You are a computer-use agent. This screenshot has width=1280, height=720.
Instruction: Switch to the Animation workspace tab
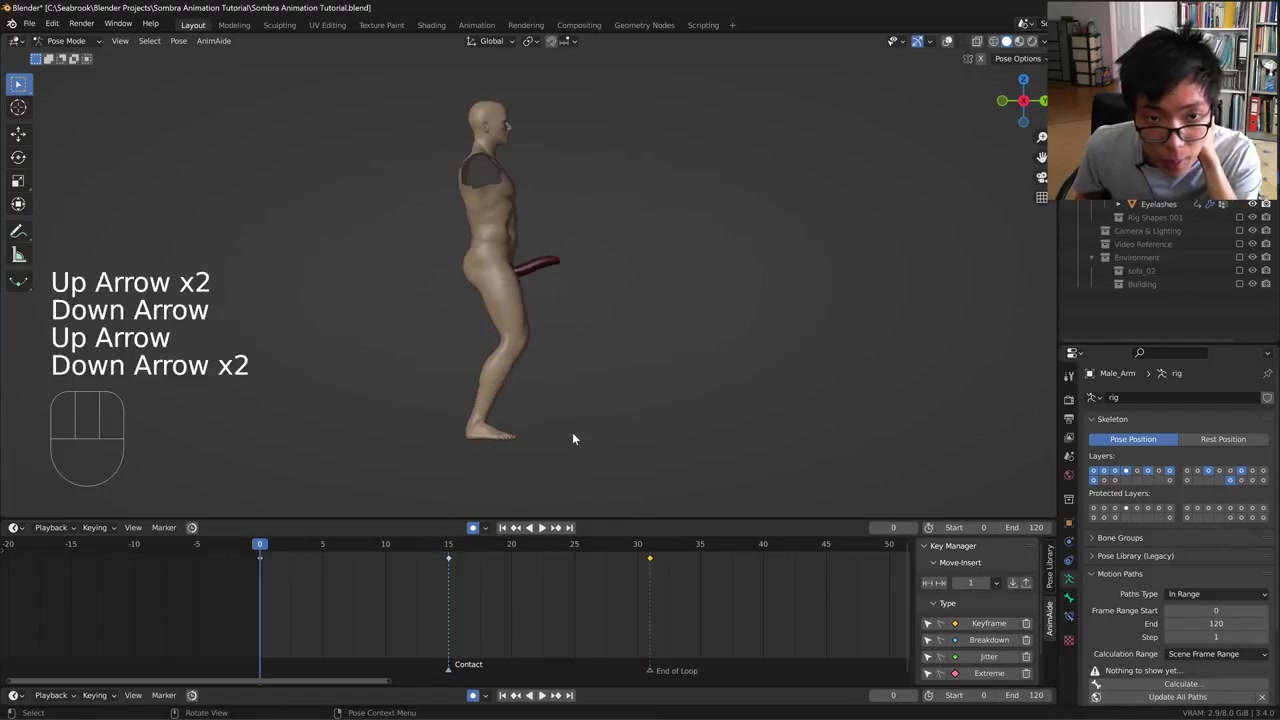(x=476, y=25)
